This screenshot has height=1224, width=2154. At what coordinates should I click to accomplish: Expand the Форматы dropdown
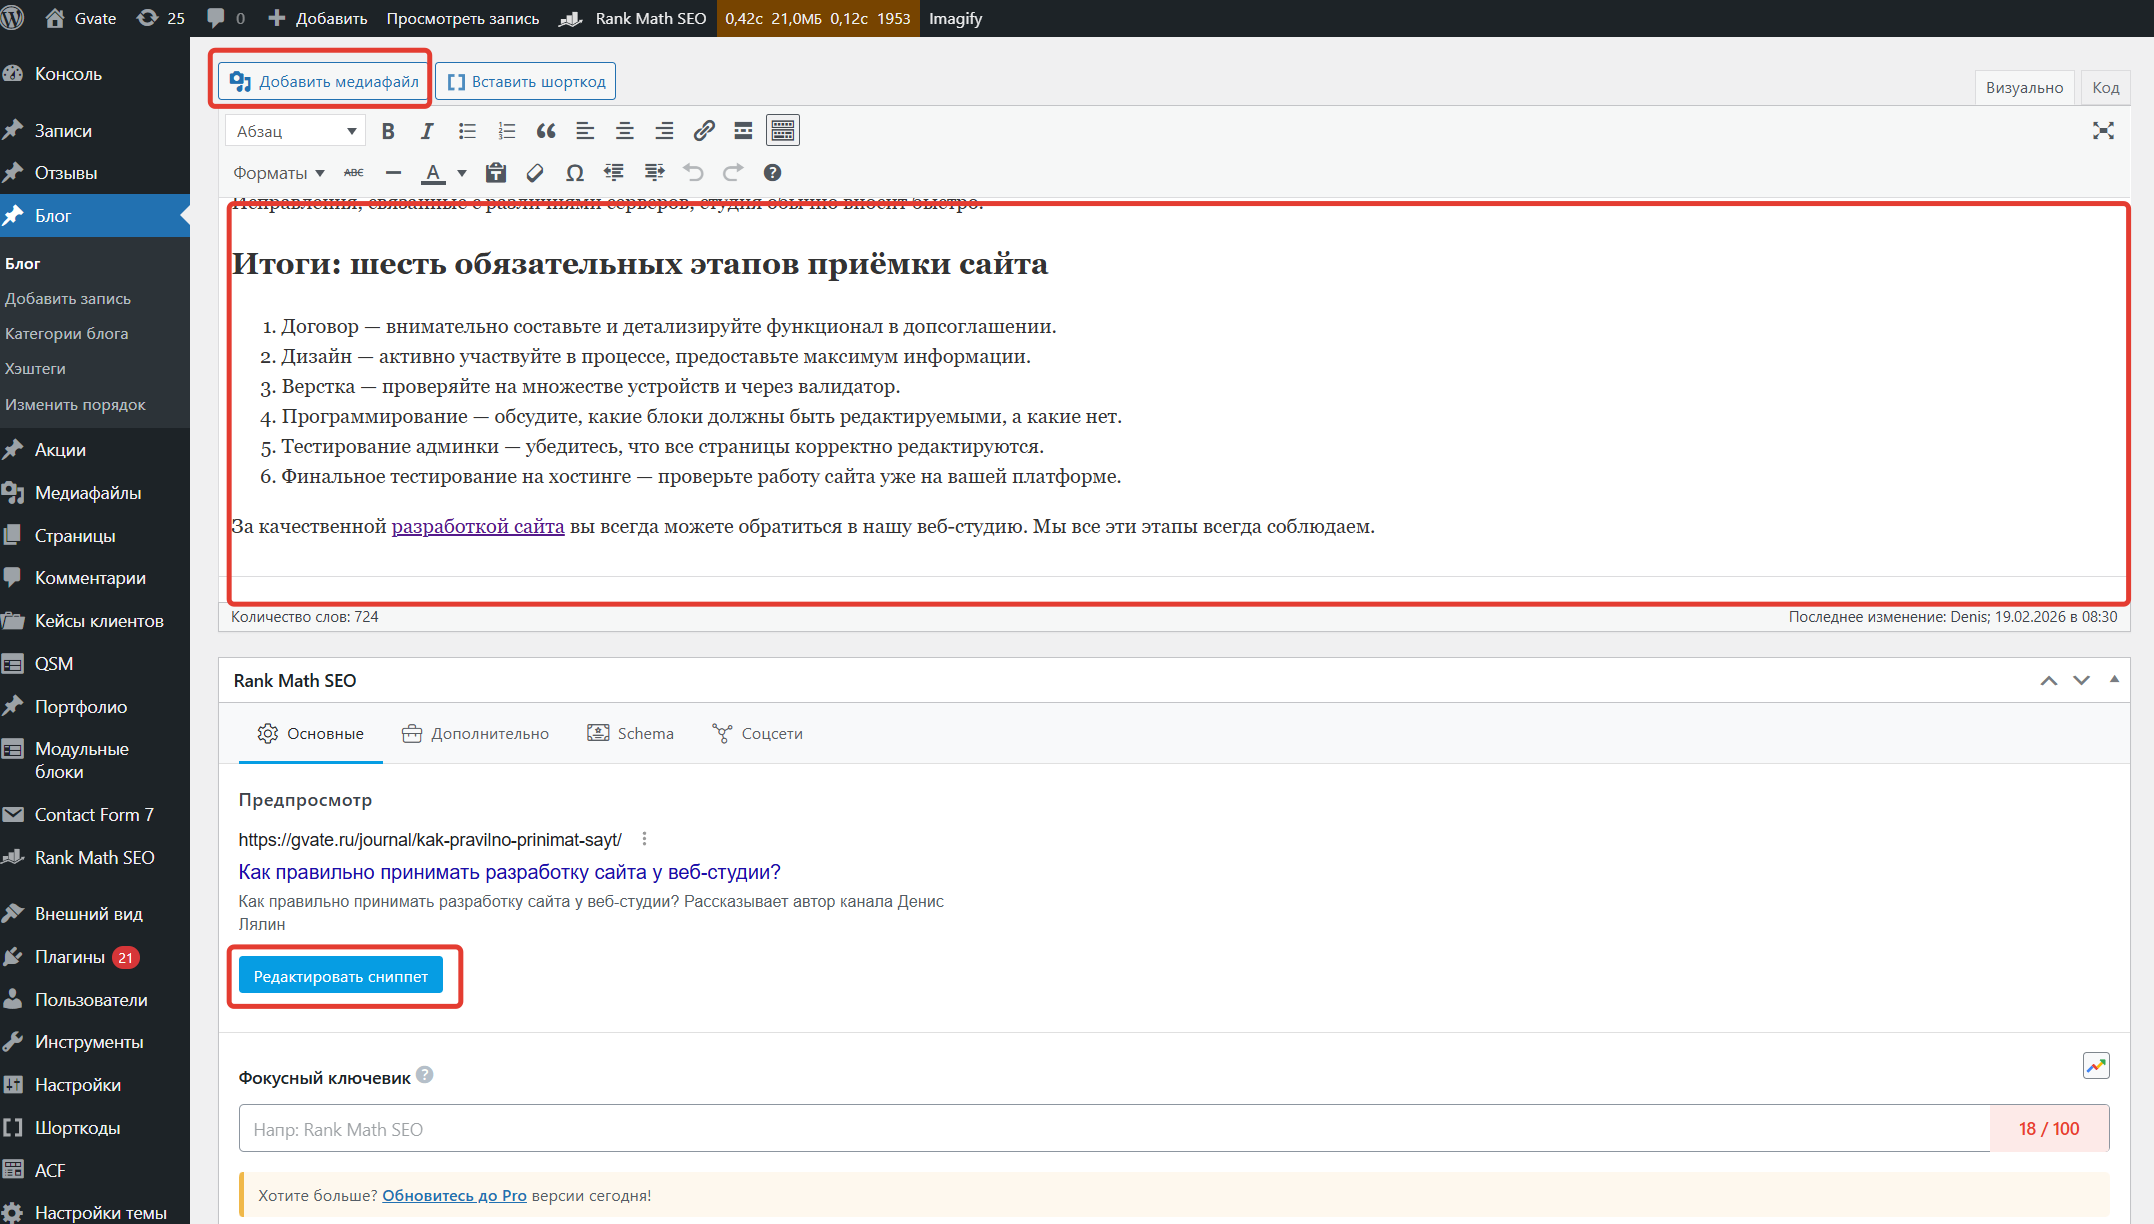278,173
